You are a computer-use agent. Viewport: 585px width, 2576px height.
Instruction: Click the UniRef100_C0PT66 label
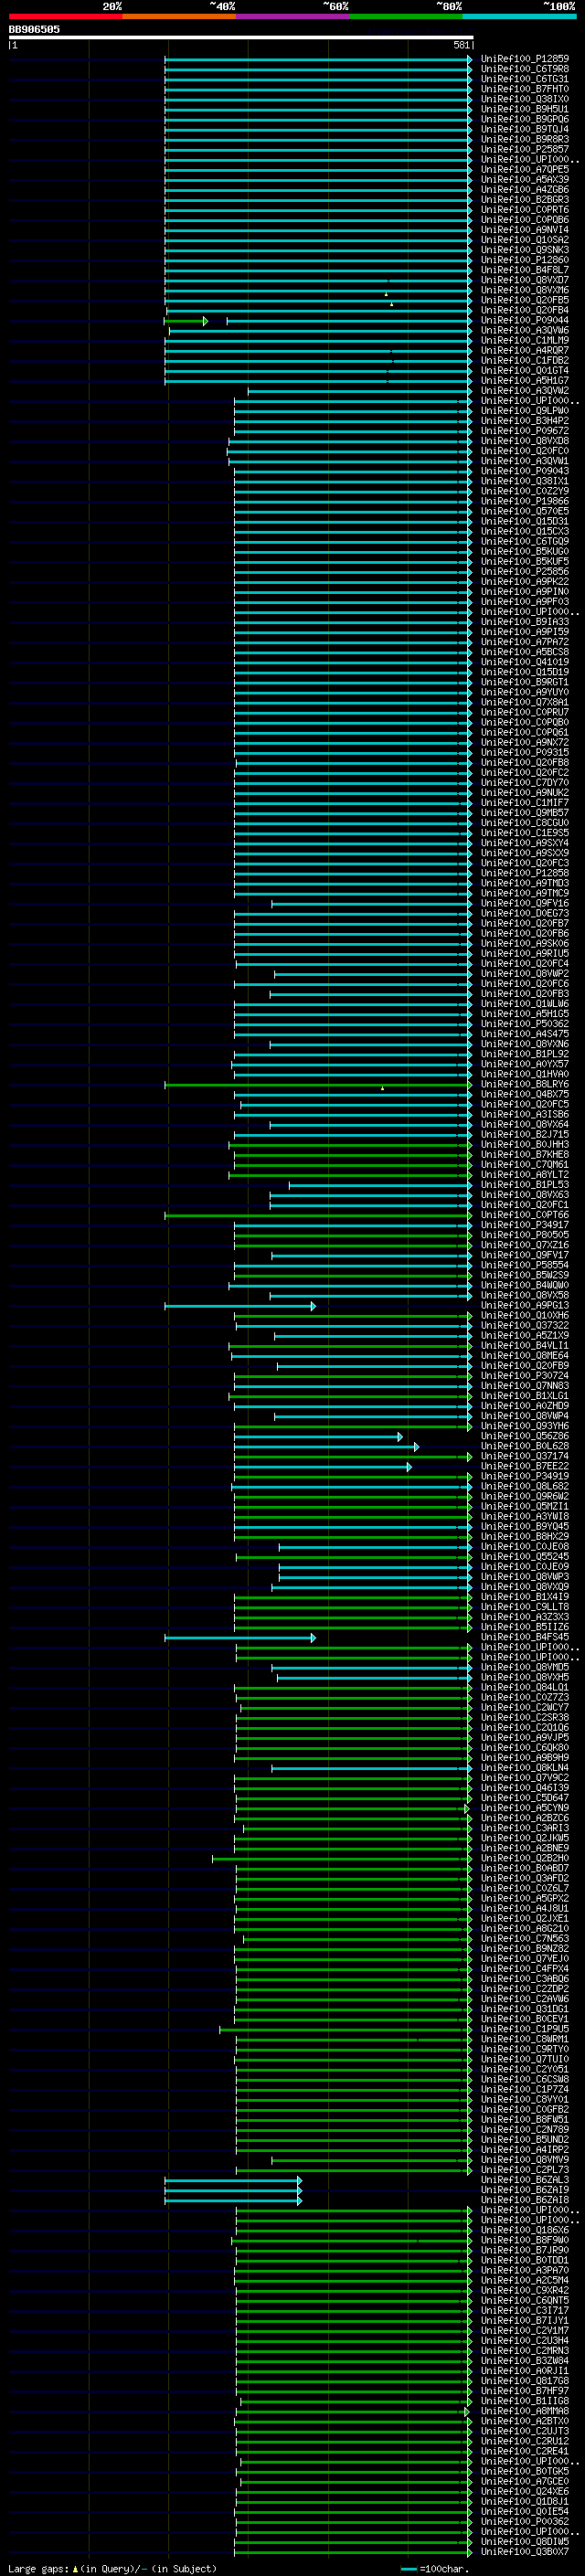pyautogui.click(x=525, y=1215)
